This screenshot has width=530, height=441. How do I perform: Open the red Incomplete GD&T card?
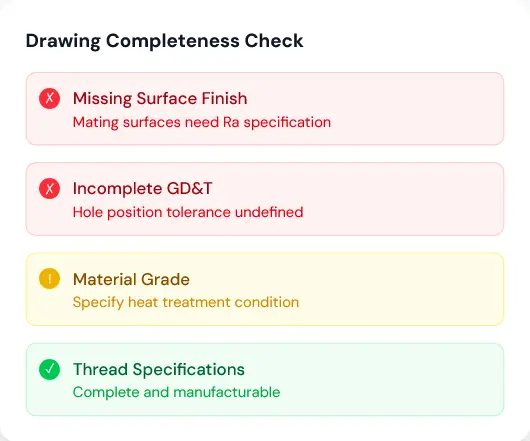pos(265,199)
